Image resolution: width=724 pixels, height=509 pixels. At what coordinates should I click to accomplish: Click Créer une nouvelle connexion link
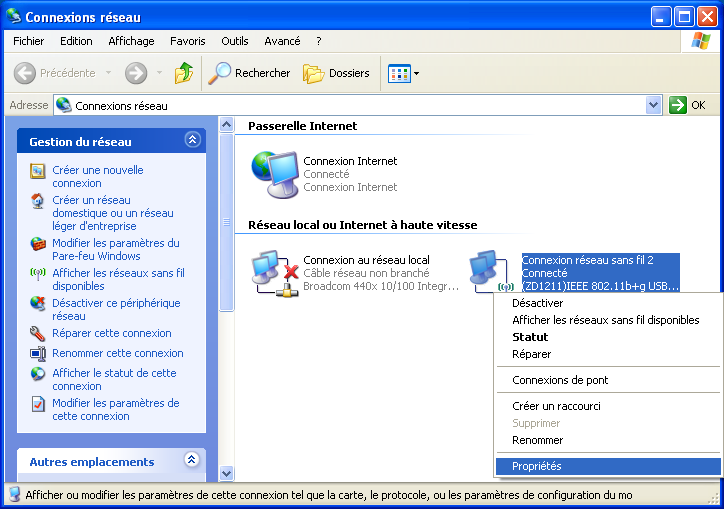coord(98,176)
